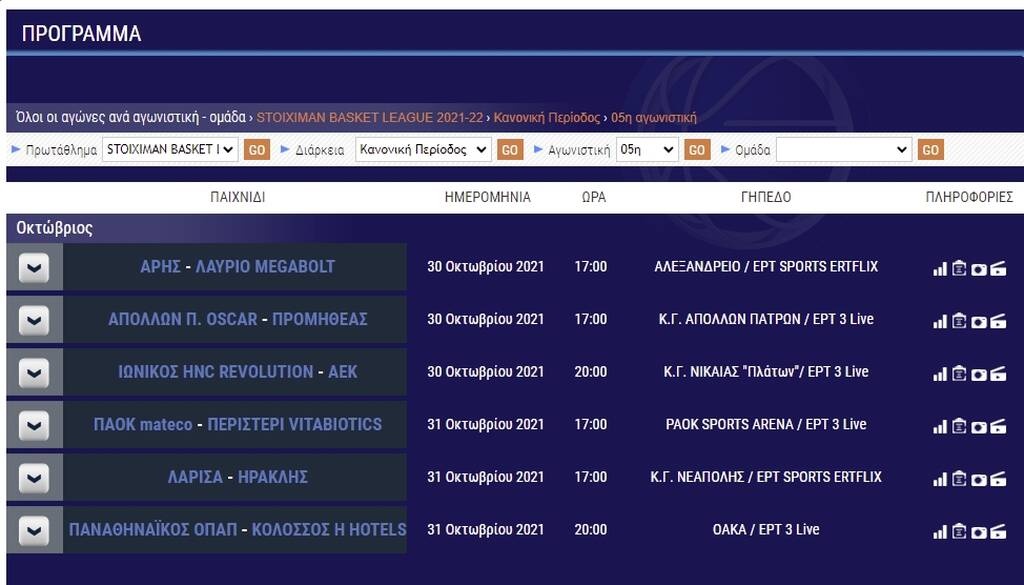Open clipboard report icon for ΠΑΝΑΘΗΝΑΪΚΟΣ - ΚΟΛΟΣΣΟΣ game
The width and height of the screenshot is (1024, 585).
click(959, 531)
